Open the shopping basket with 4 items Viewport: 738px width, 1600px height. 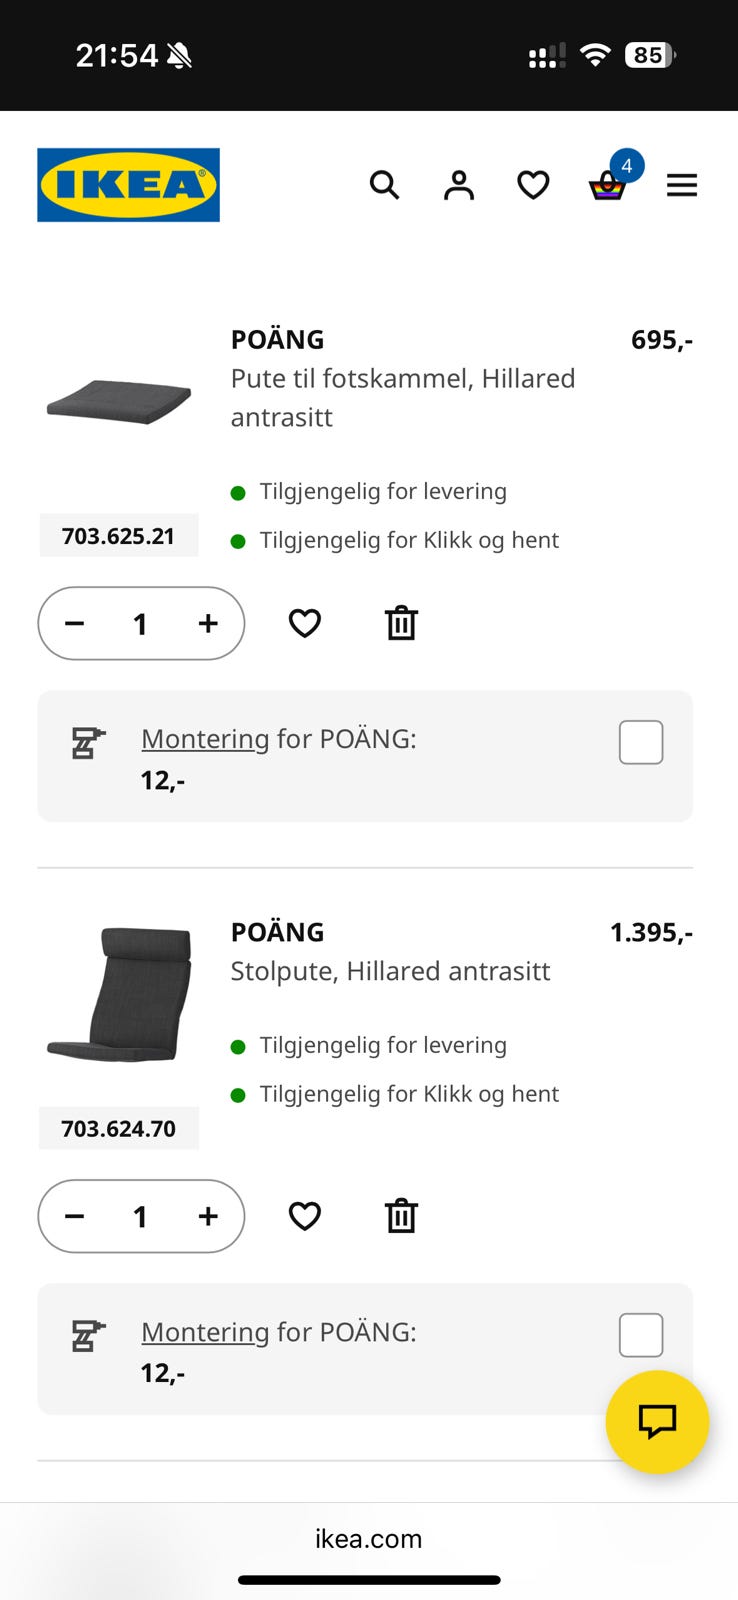point(607,186)
